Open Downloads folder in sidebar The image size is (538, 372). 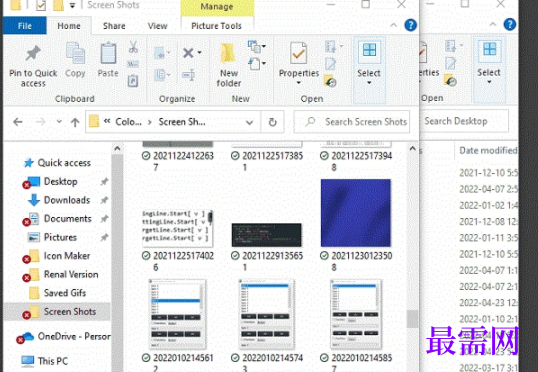pos(67,200)
